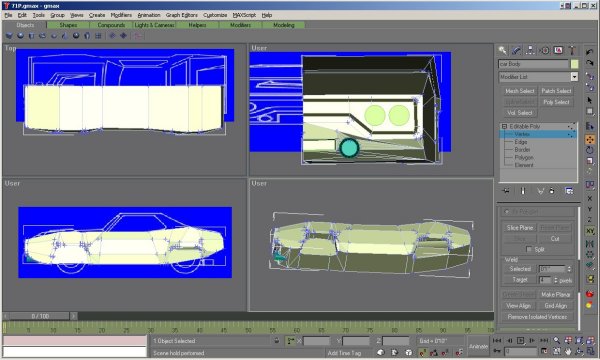Click the Cut button

pos(555,239)
